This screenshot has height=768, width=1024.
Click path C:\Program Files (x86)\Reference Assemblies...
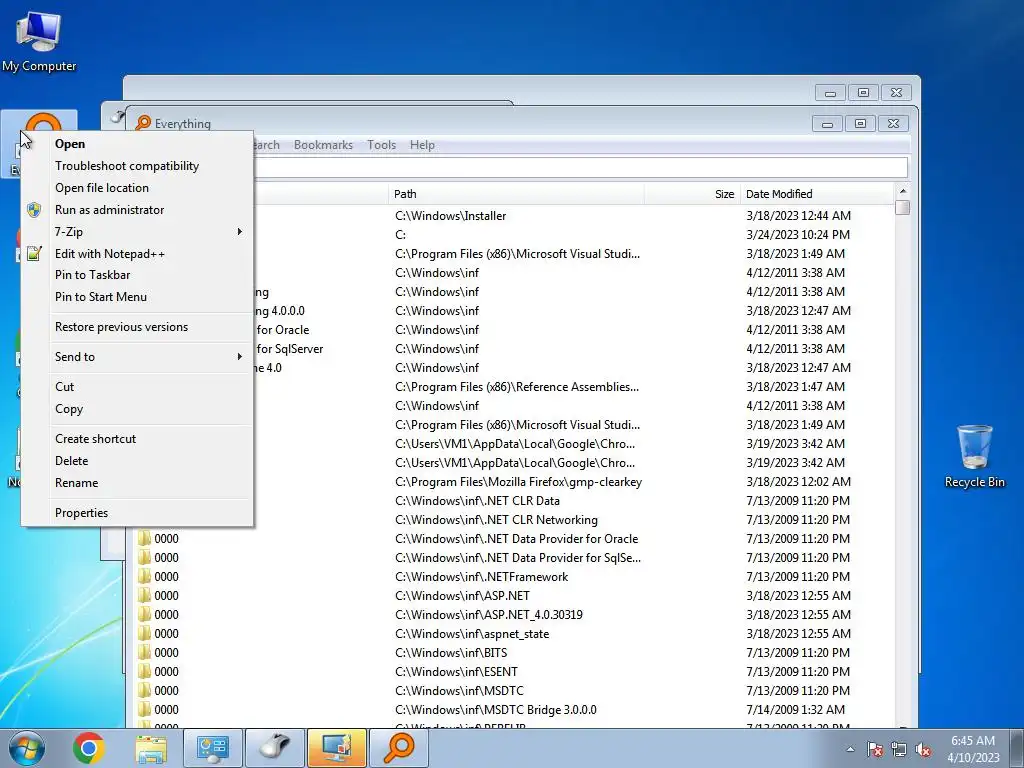(517, 387)
